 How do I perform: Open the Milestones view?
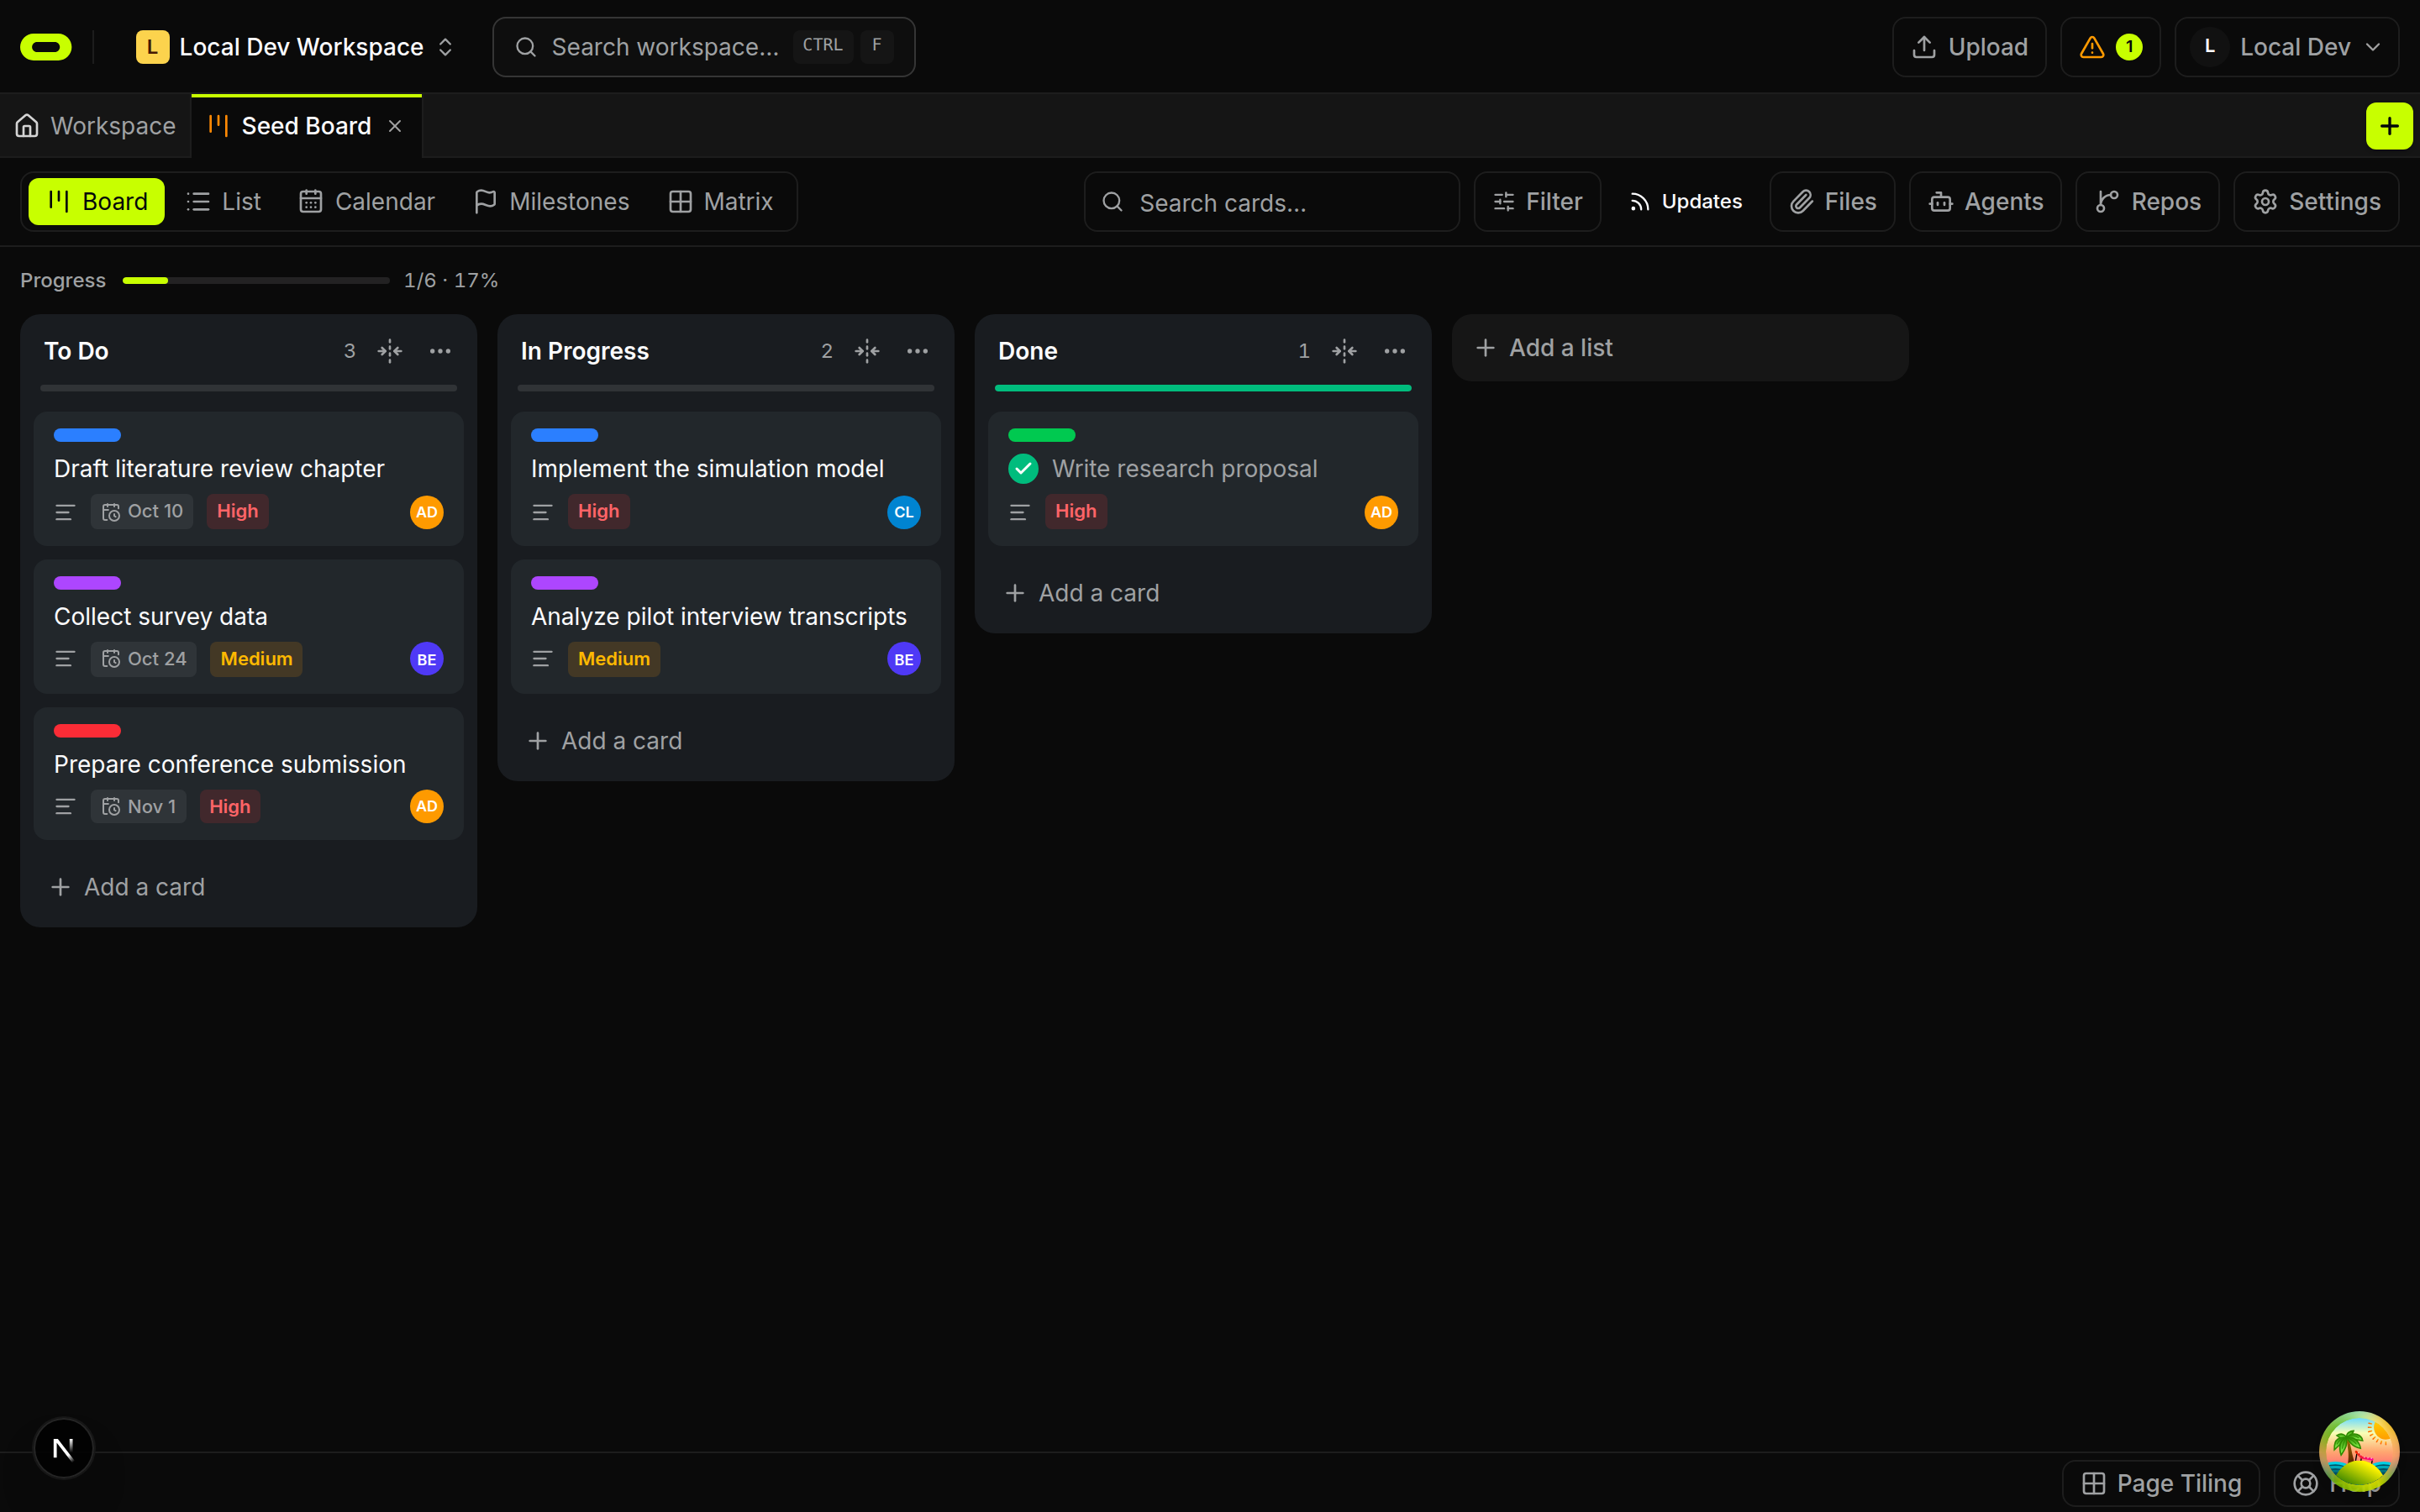[x=552, y=202]
